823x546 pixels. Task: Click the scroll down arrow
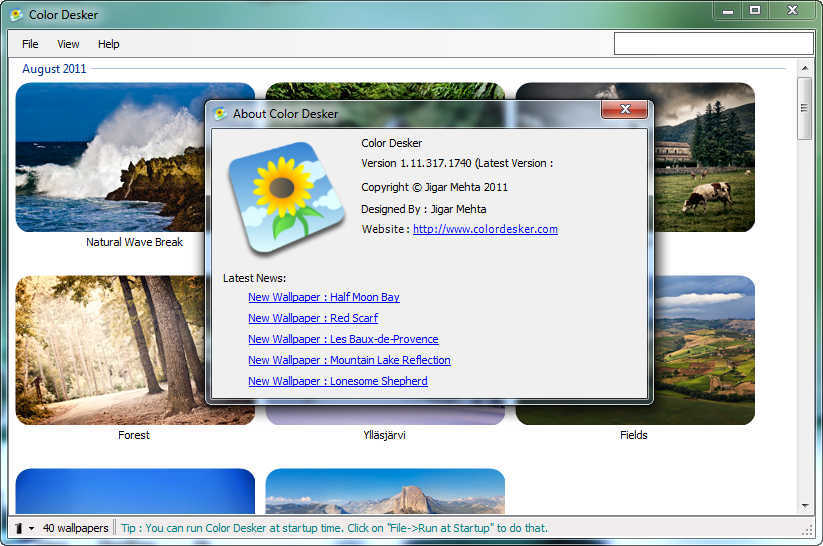point(805,506)
